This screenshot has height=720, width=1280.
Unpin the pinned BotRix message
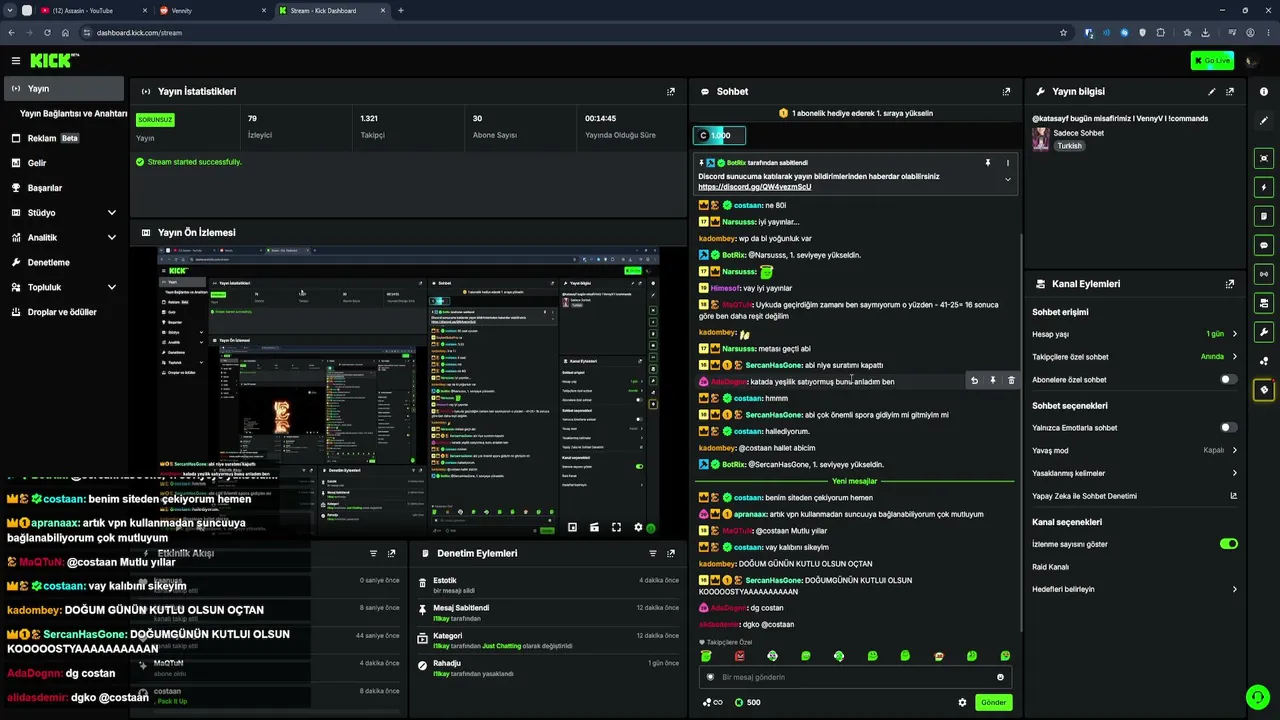coord(987,163)
